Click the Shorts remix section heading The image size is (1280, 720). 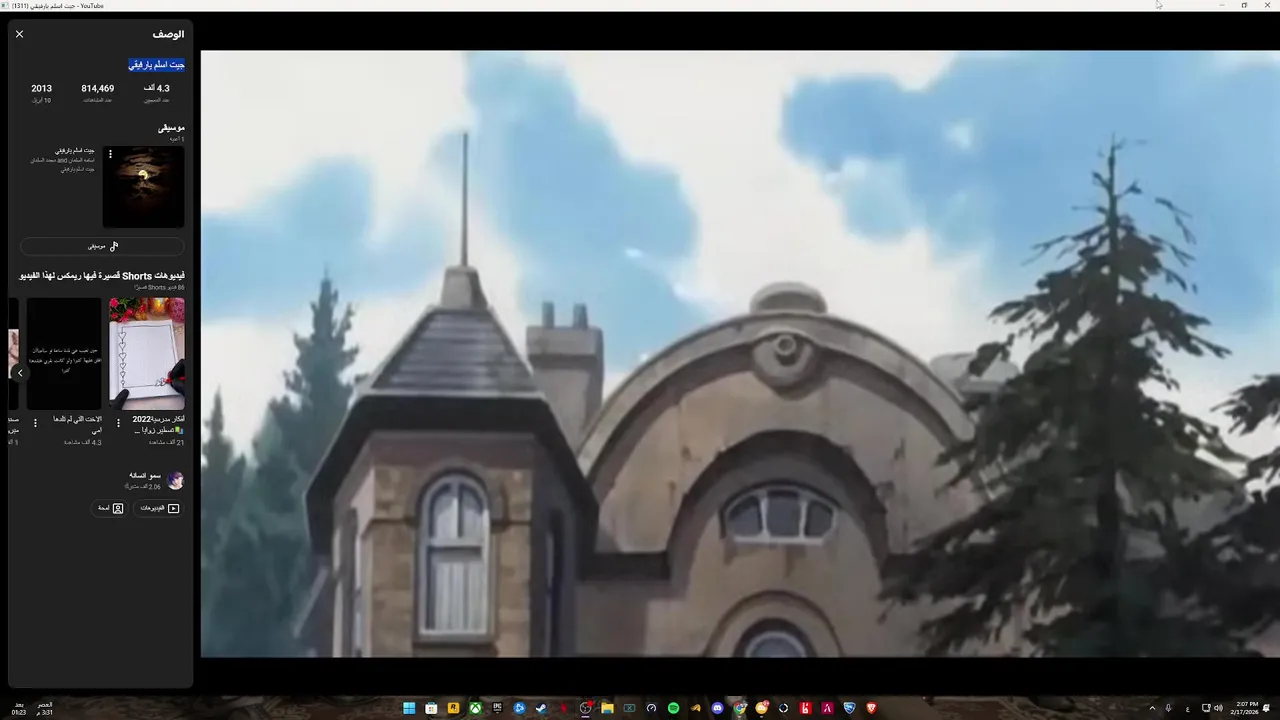pos(103,275)
